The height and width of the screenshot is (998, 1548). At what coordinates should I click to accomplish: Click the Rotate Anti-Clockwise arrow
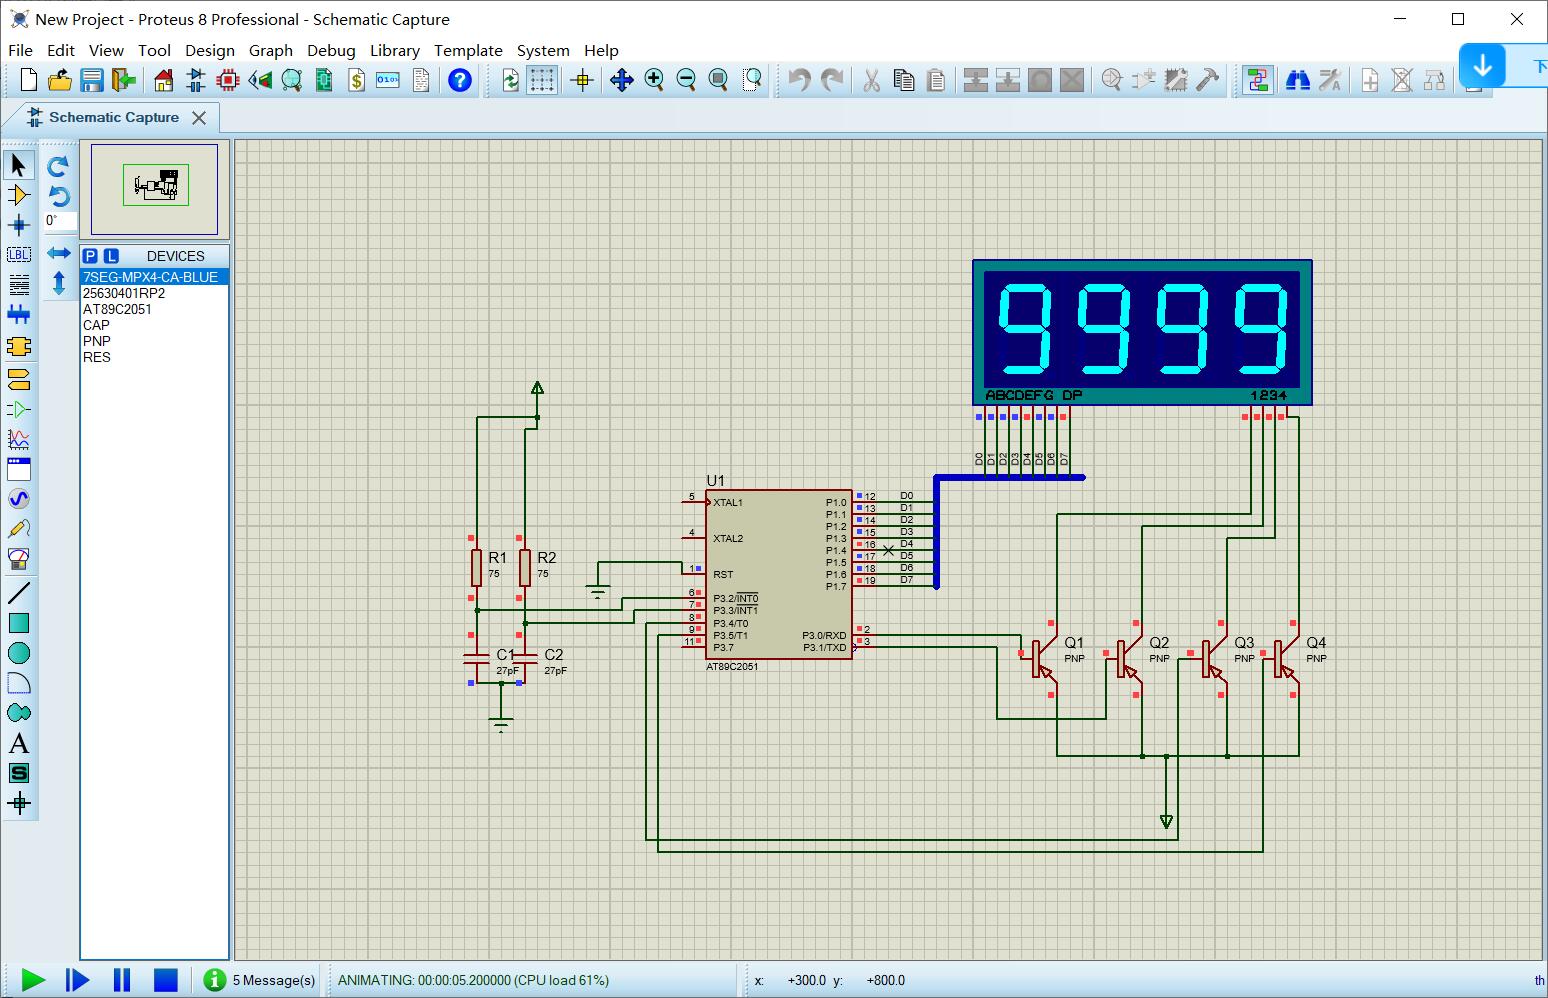click(59, 196)
